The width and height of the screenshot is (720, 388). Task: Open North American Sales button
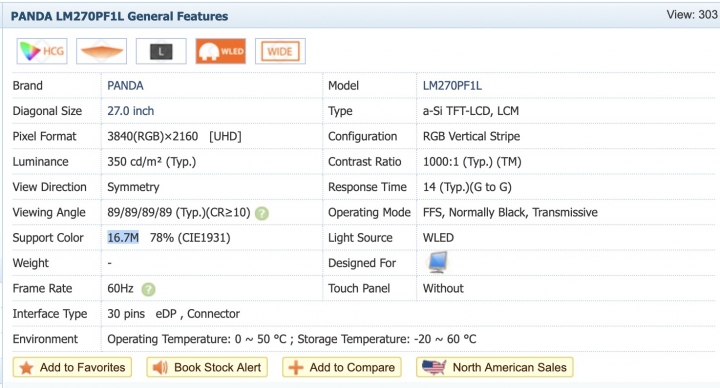click(x=495, y=367)
